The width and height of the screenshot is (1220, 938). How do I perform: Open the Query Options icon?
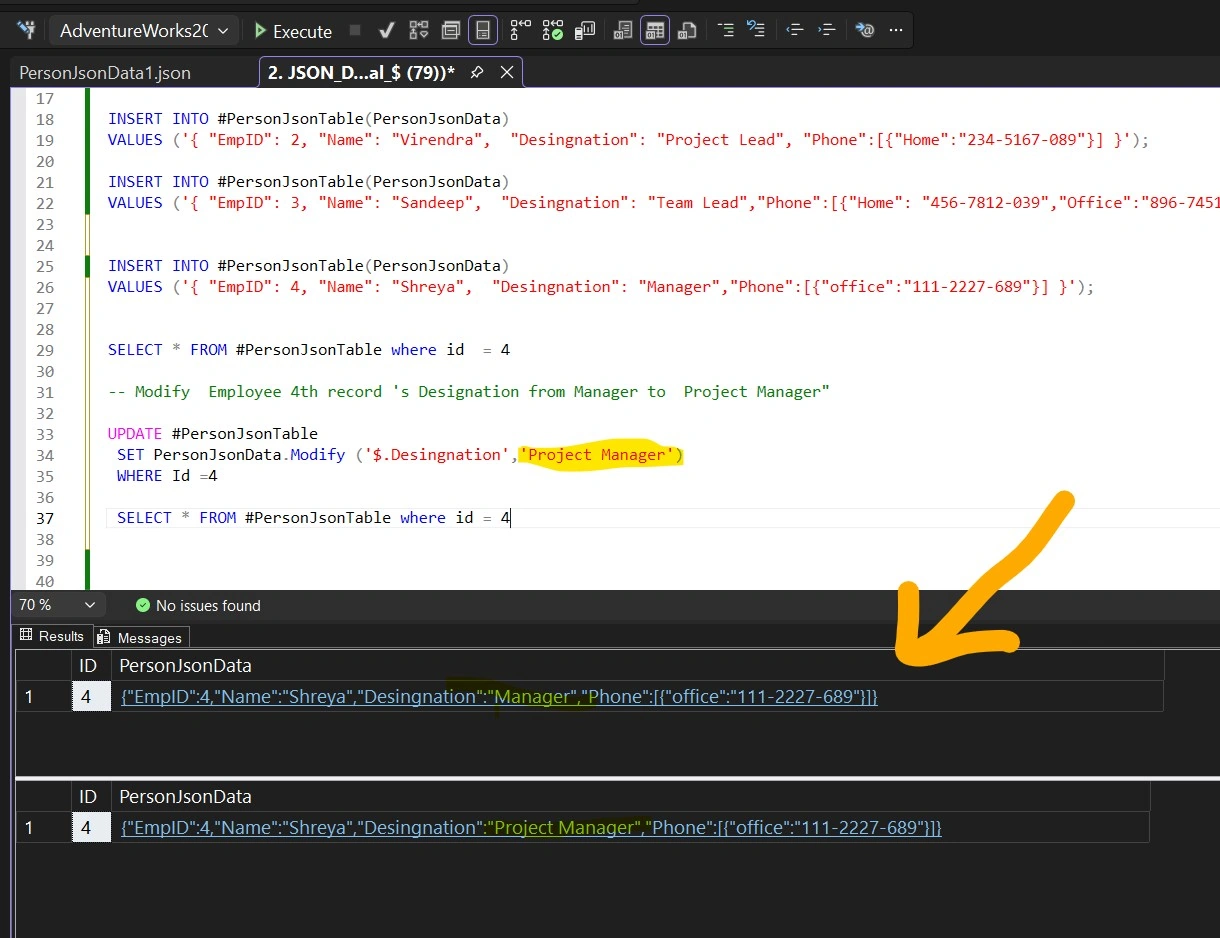point(451,31)
